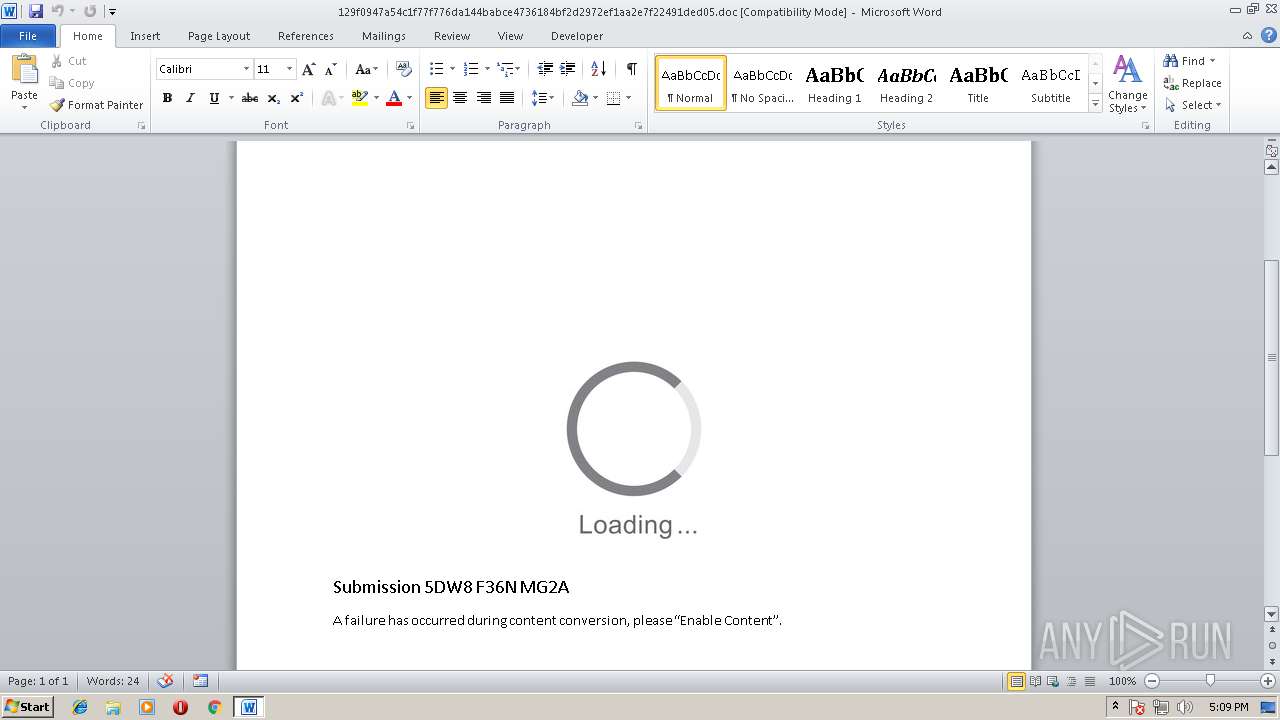This screenshot has height=720, width=1280.
Task: Sort paragraph text alphabetically
Action: (x=598, y=69)
